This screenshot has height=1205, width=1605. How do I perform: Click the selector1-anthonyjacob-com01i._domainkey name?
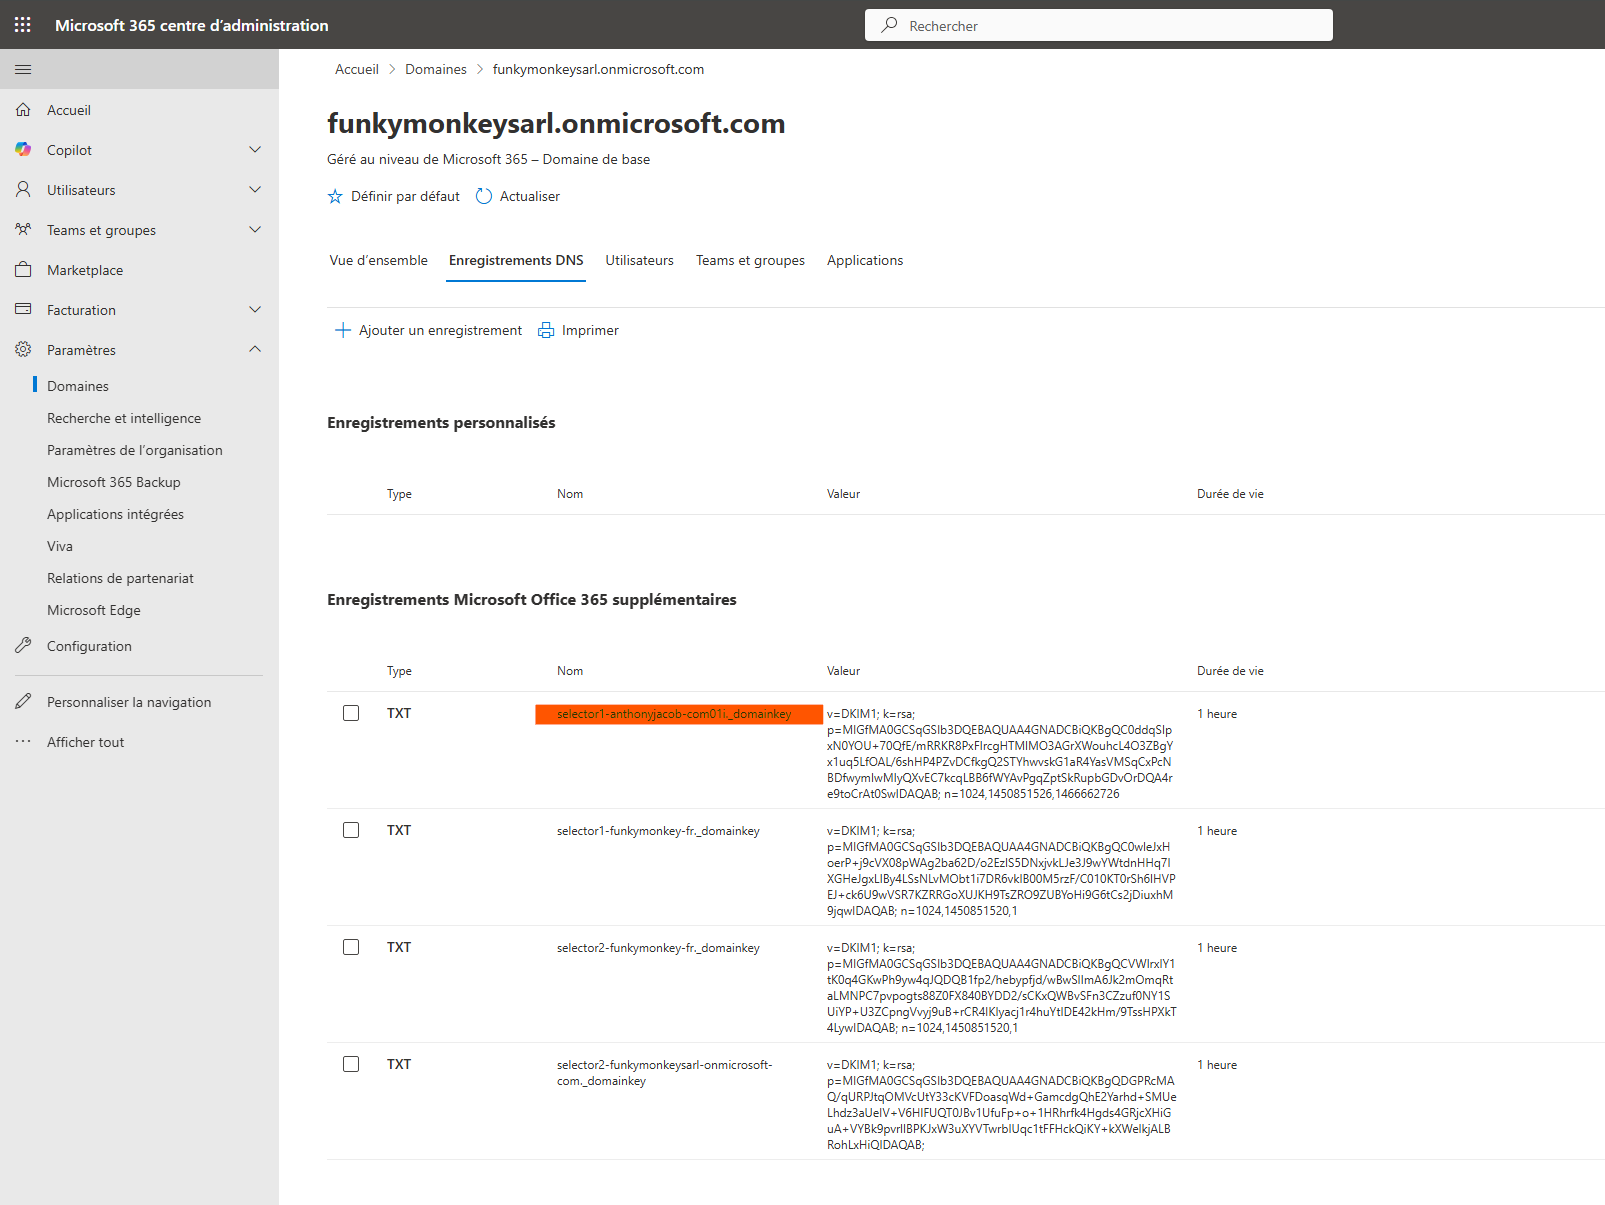(x=674, y=714)
